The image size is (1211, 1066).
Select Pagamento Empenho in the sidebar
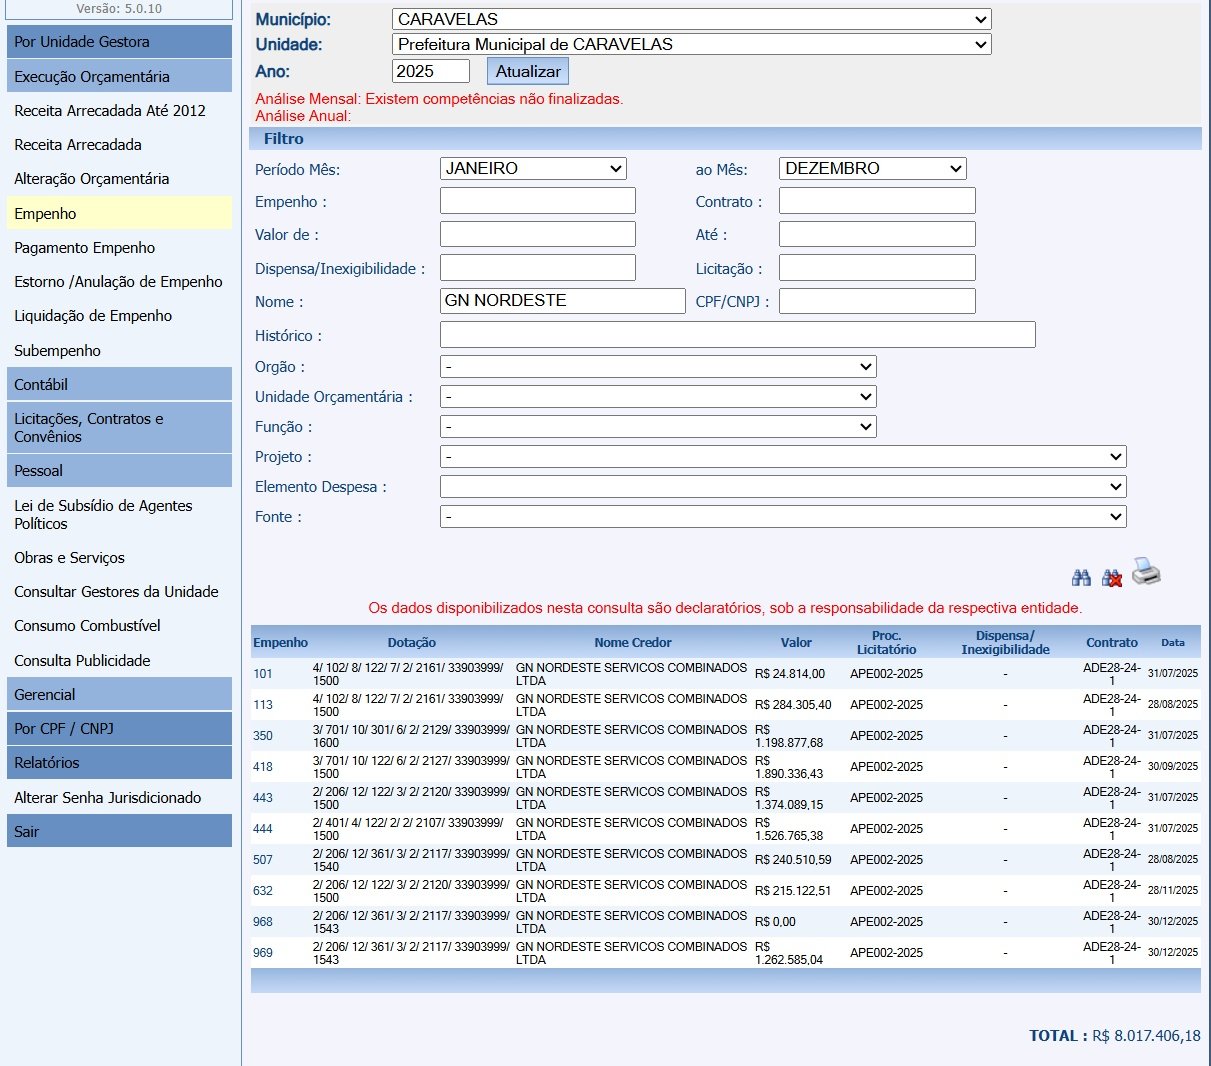point(85,248)
